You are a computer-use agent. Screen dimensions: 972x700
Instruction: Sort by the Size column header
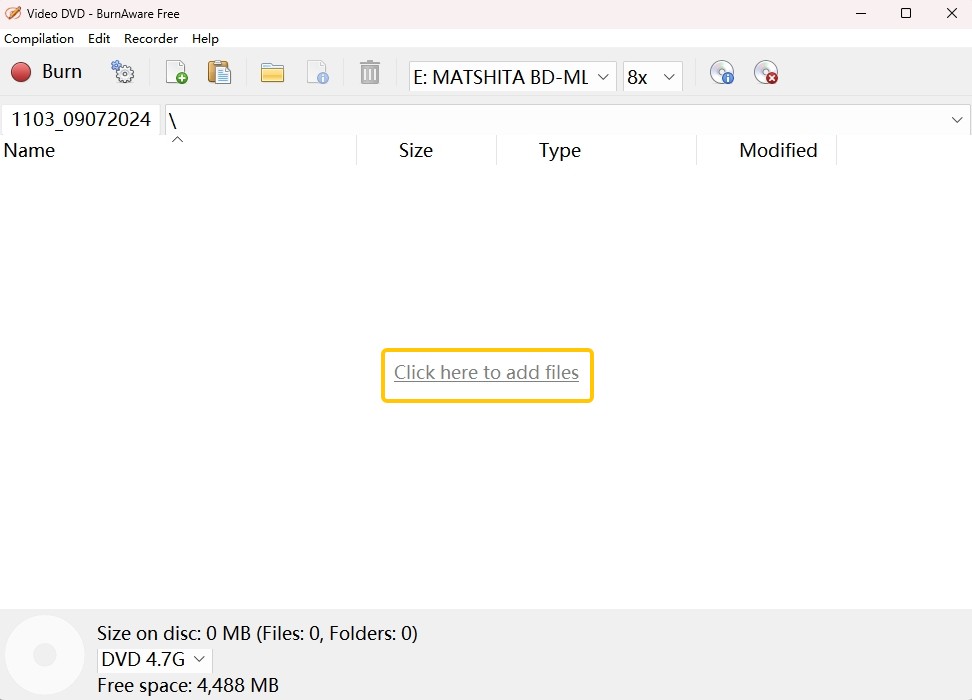[x=426, y=150]
